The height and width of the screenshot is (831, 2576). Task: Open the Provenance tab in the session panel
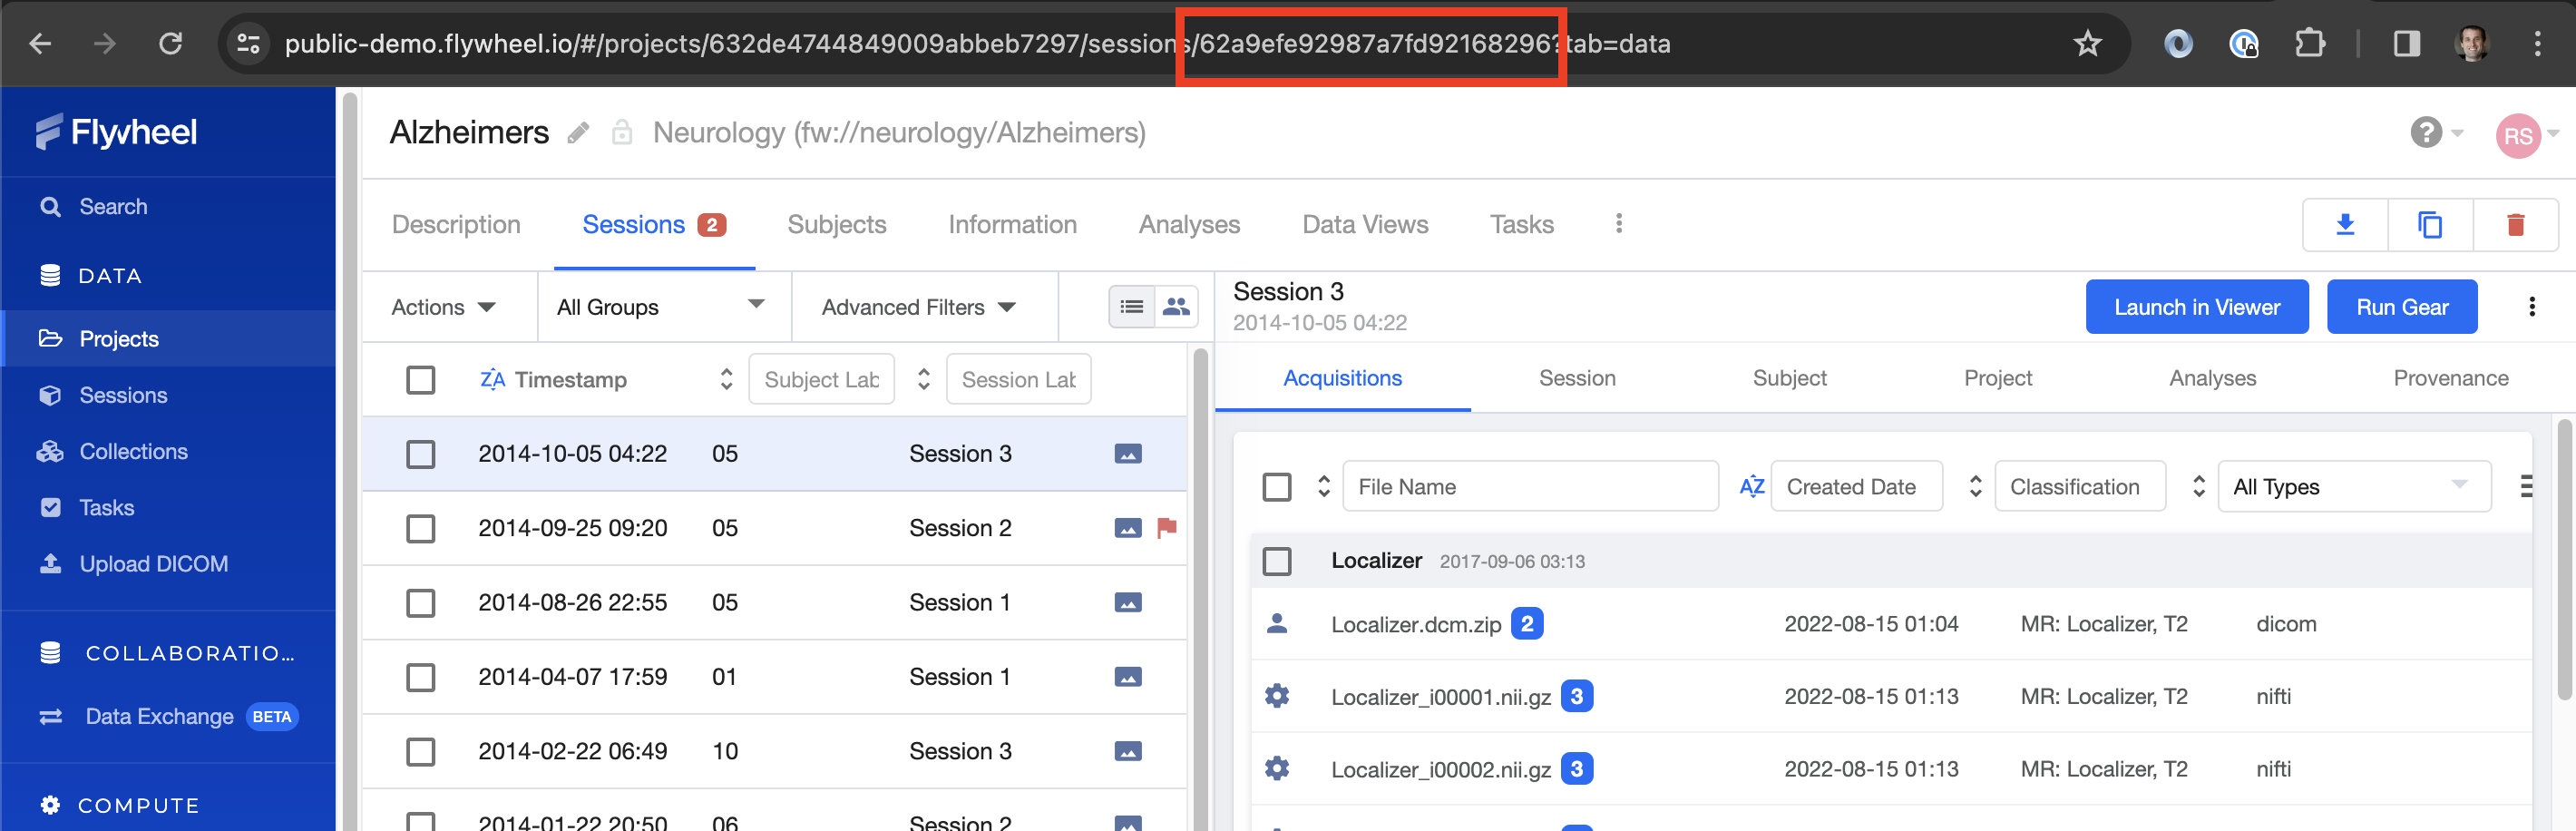(x=2449, y=378)
